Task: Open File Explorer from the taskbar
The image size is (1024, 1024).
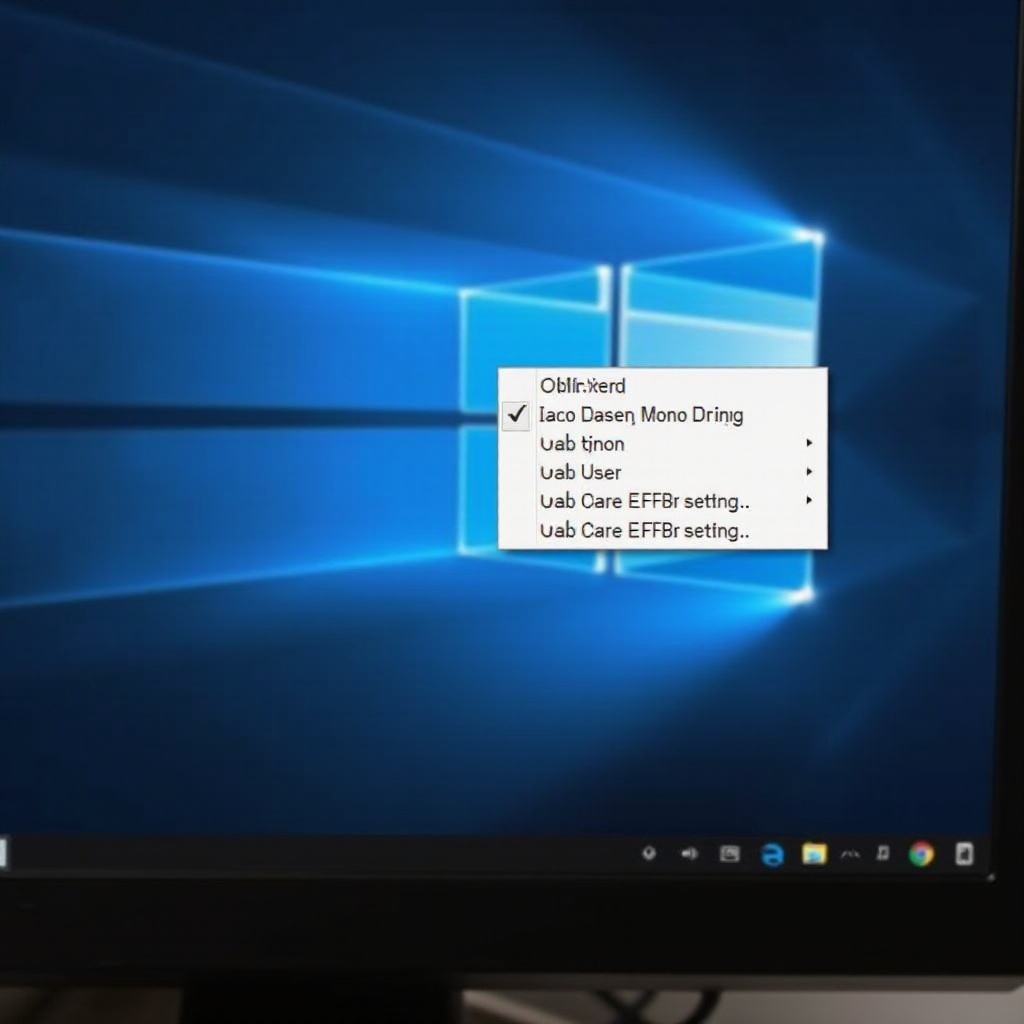Action: point(814,854)
